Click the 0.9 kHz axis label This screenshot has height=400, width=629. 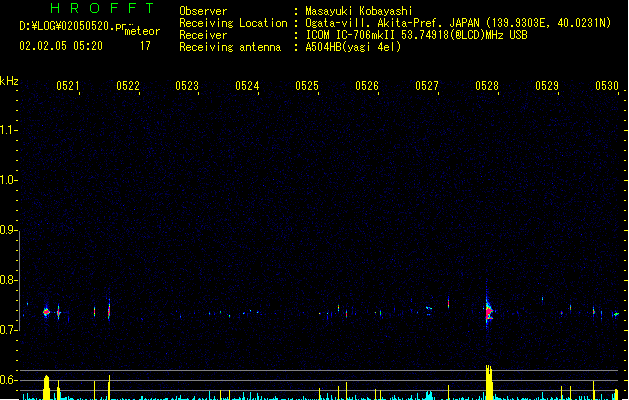[8, 229]
